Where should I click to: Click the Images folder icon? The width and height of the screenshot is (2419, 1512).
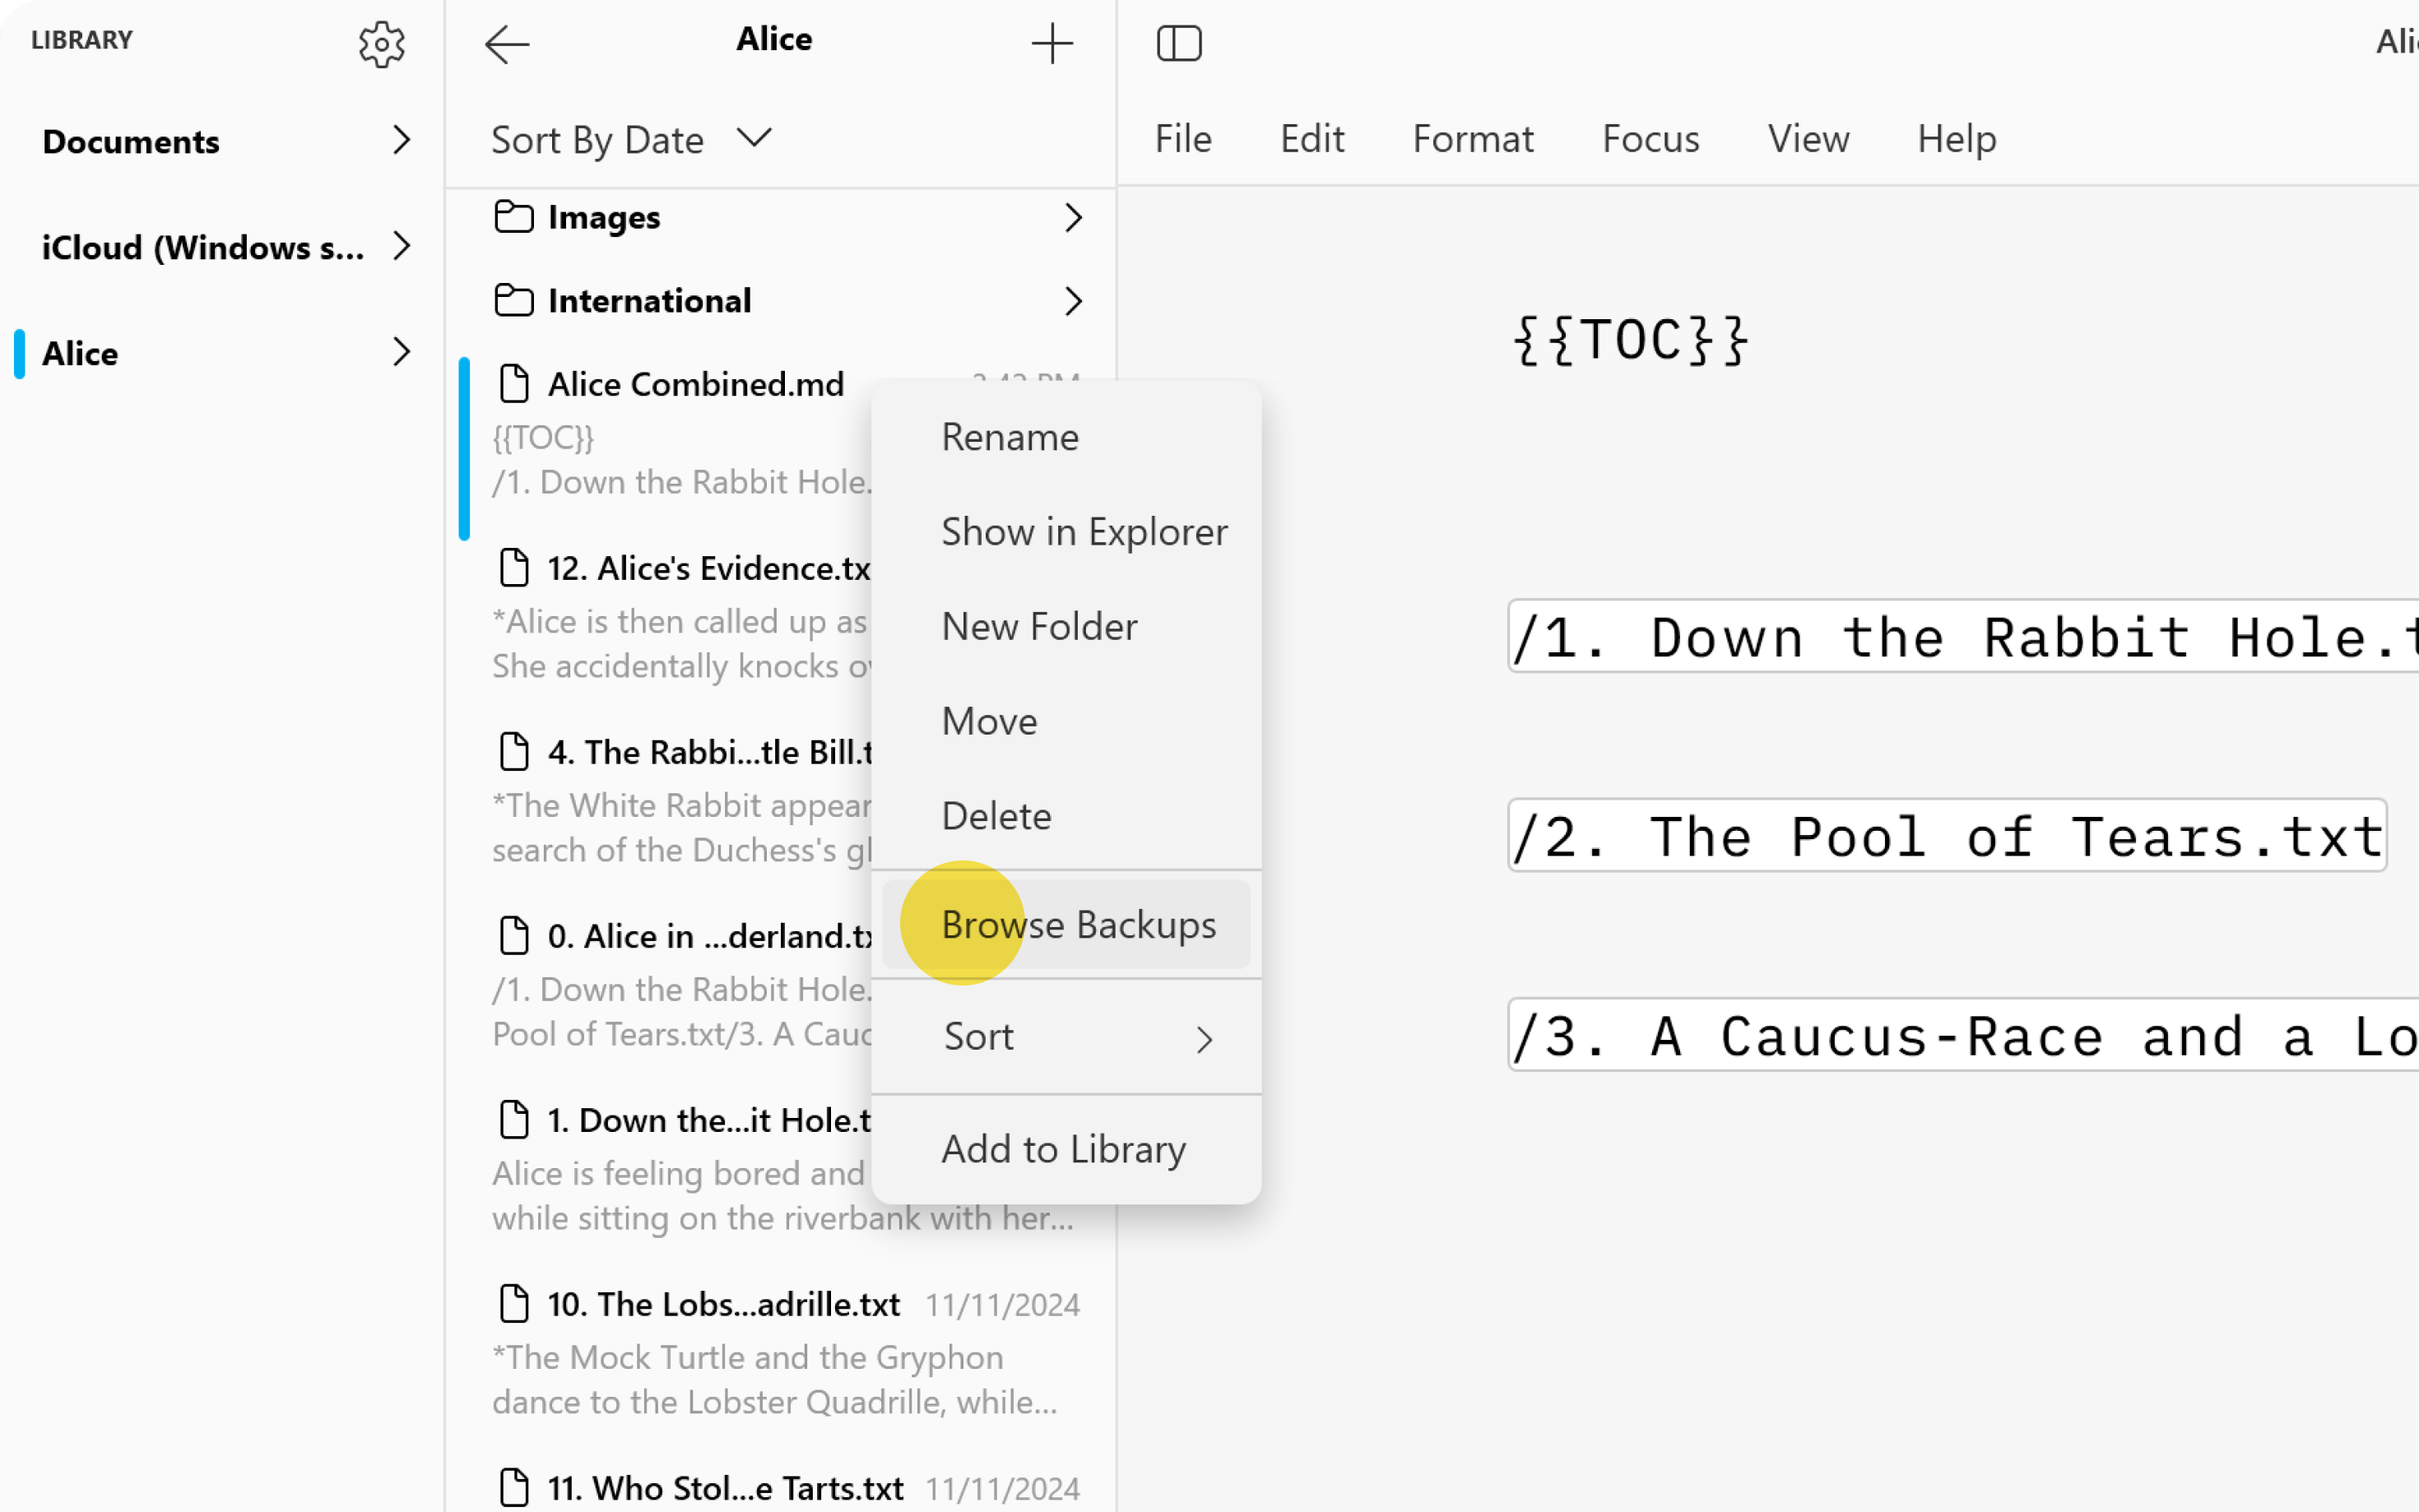(513, 217)
